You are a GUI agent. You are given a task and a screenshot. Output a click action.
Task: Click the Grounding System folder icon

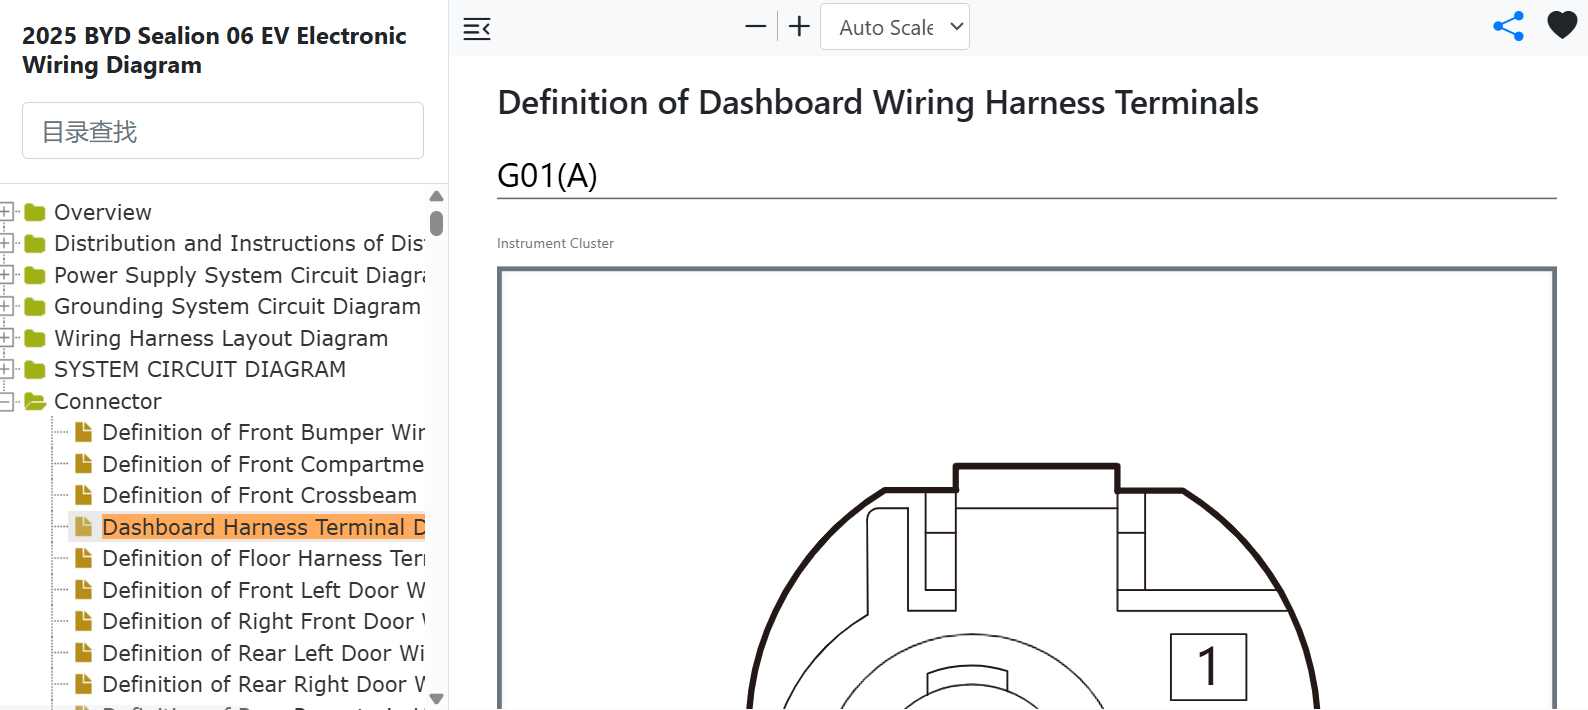(35, 306)
